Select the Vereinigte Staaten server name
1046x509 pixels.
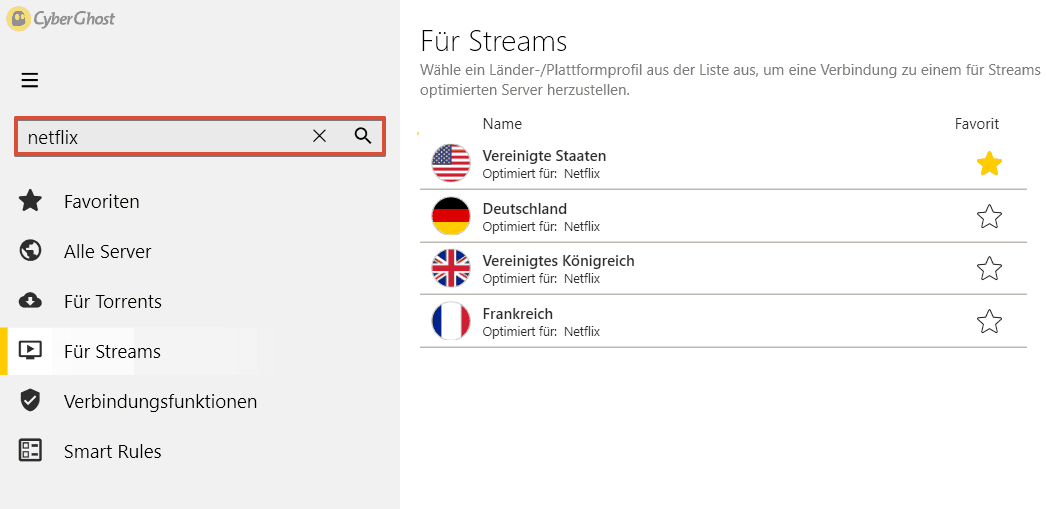[544, 156]
